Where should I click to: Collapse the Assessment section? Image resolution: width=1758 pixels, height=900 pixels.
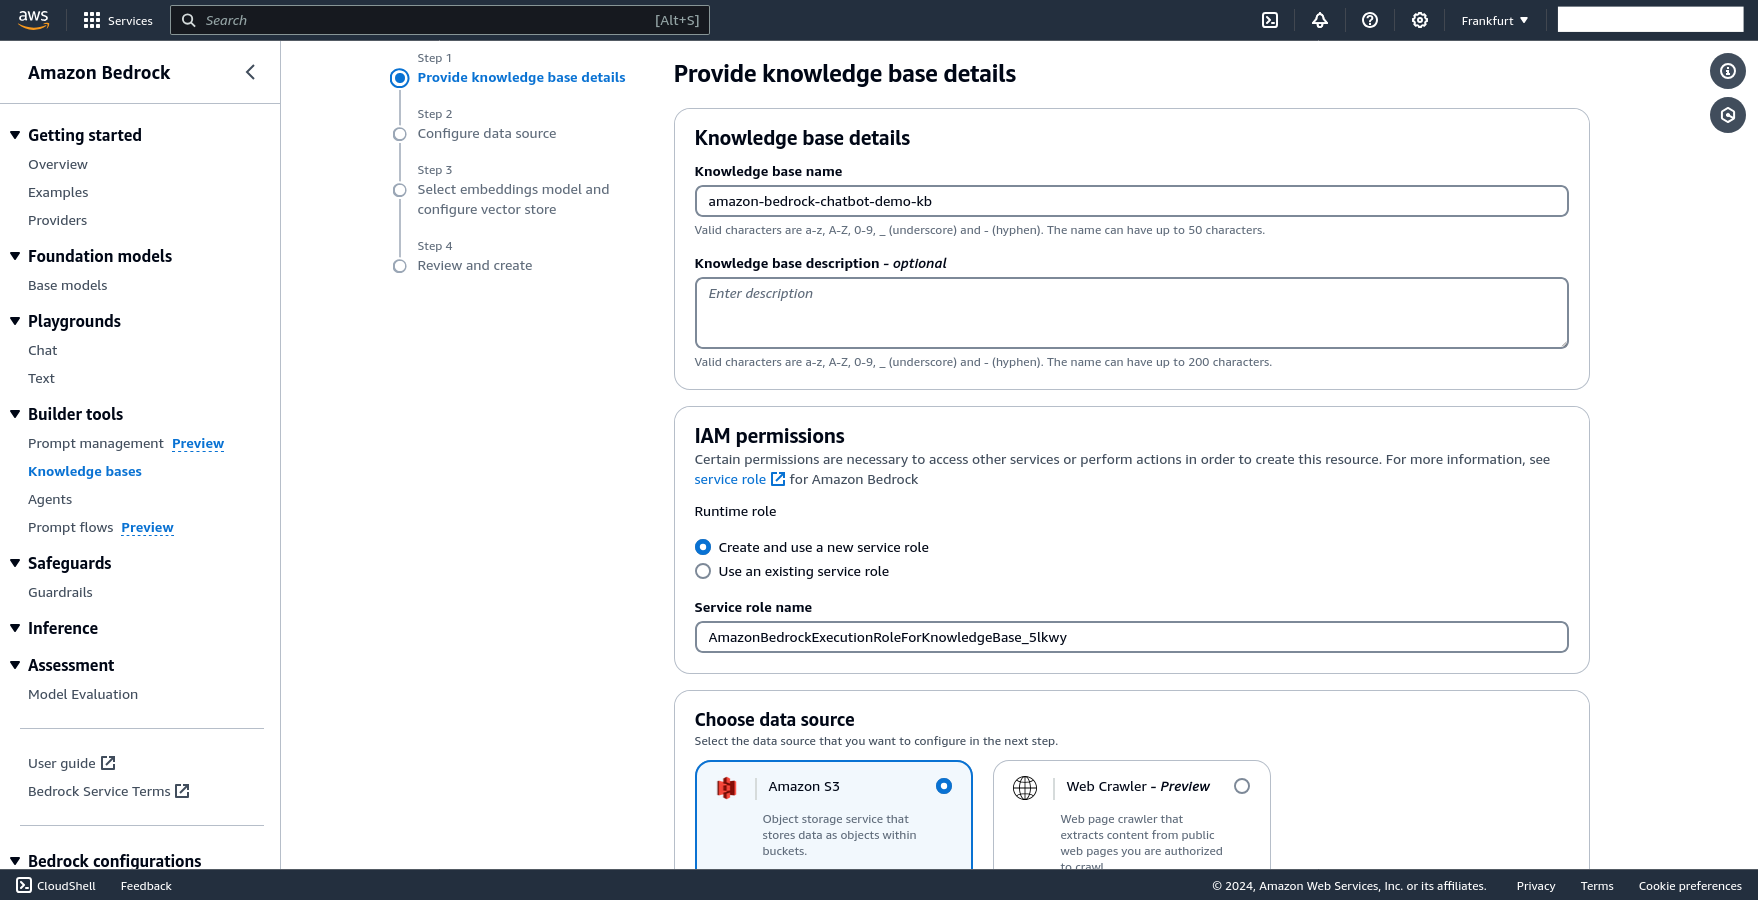(15, 665)
